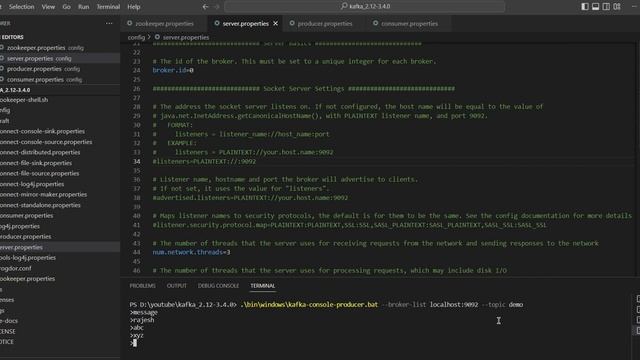Viewport: 640px width, 360px height.
Task: Open connect-distributed.properties file
Action: pos(60,152)
